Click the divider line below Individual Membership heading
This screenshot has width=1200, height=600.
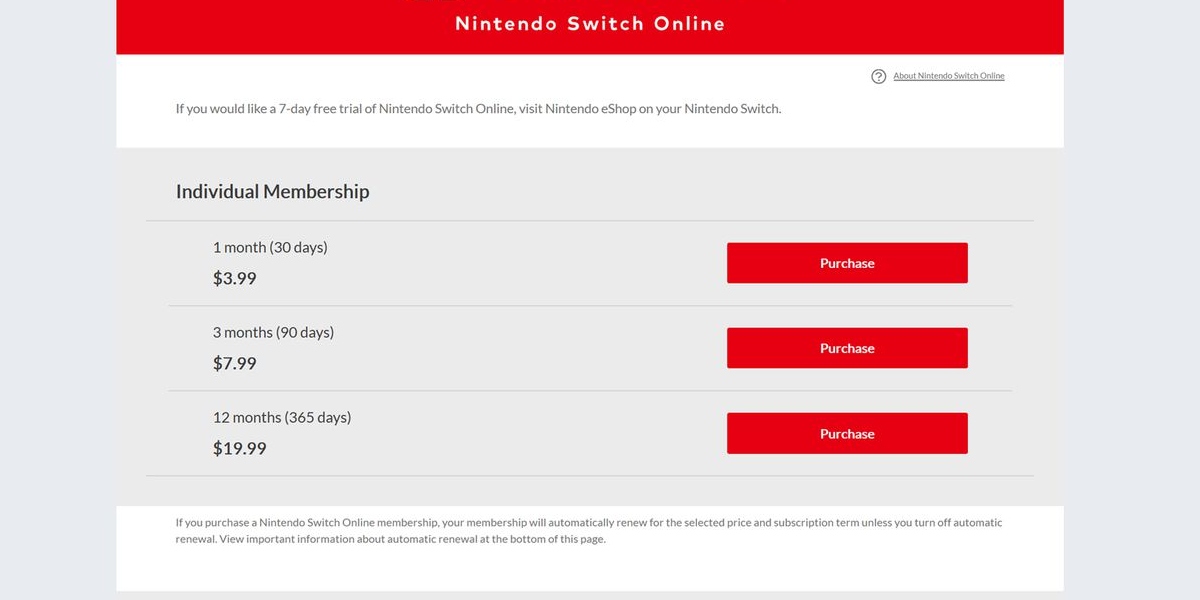pos(589,221)
